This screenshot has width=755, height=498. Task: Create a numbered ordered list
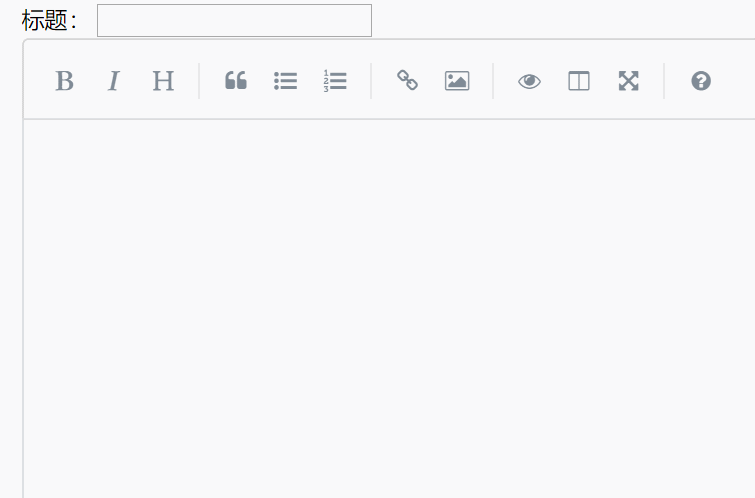[335, 81]
